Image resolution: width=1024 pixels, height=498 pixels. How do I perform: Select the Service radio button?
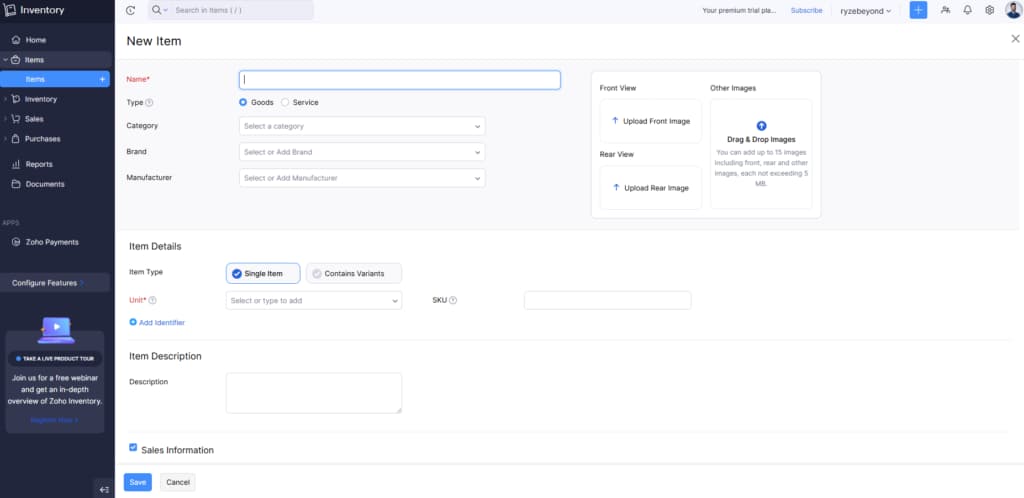click(285, 102)
